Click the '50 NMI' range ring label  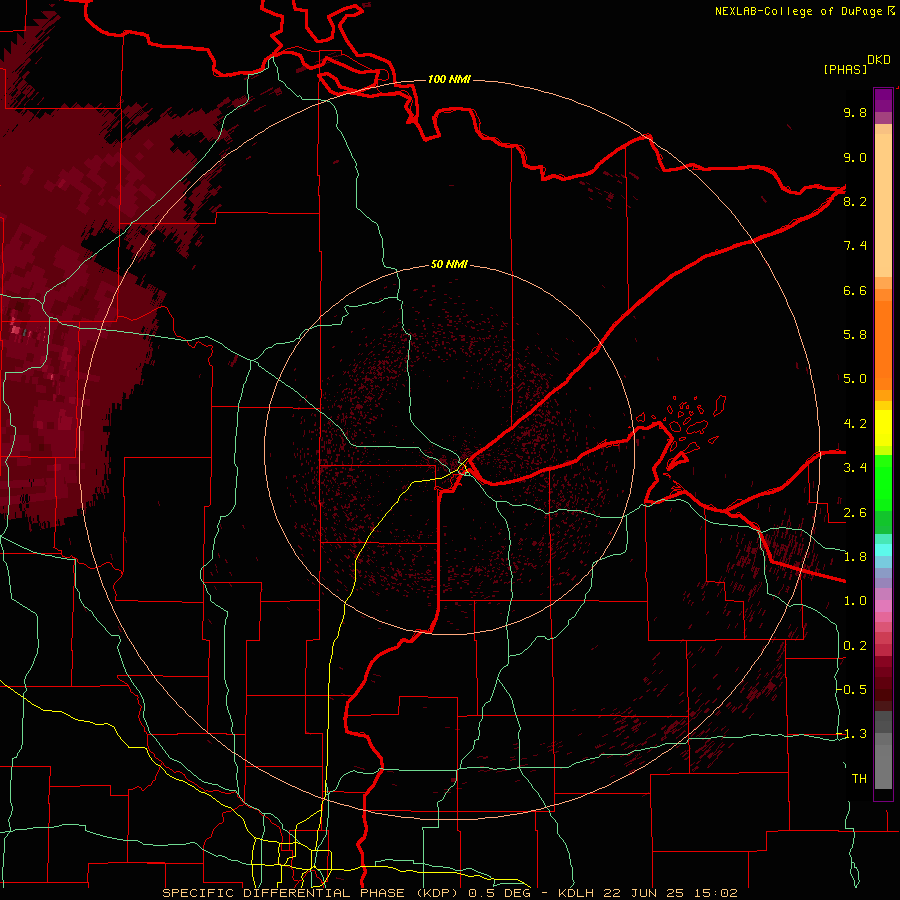point(449,264)
